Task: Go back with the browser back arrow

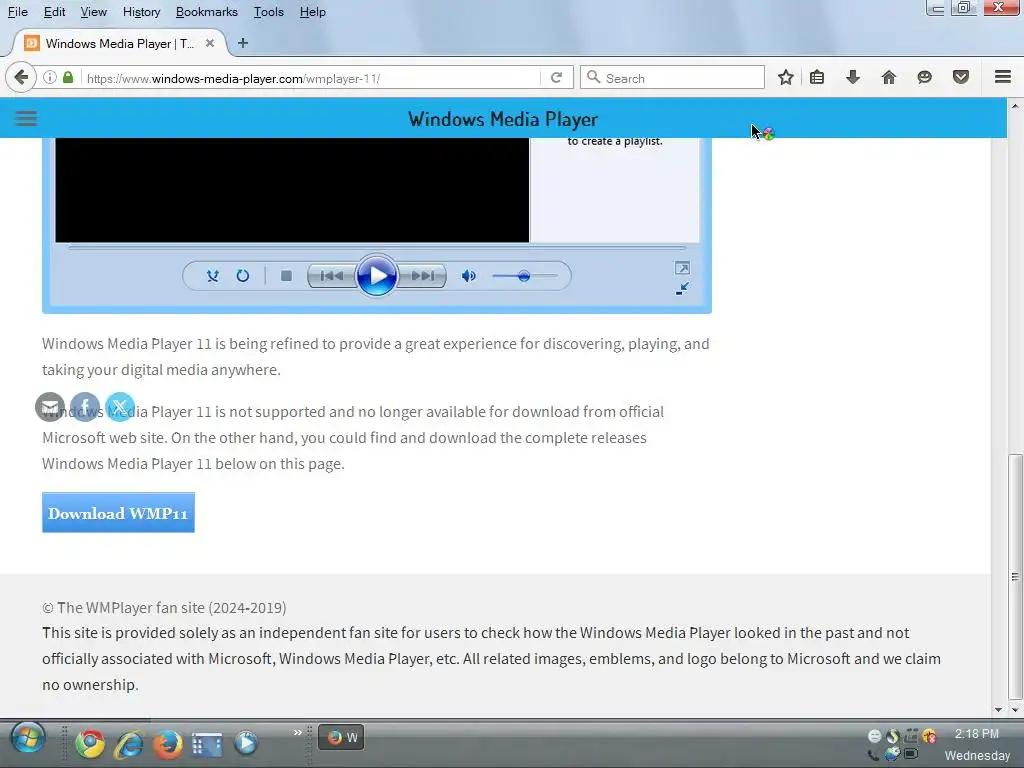Action: (21, 77)
